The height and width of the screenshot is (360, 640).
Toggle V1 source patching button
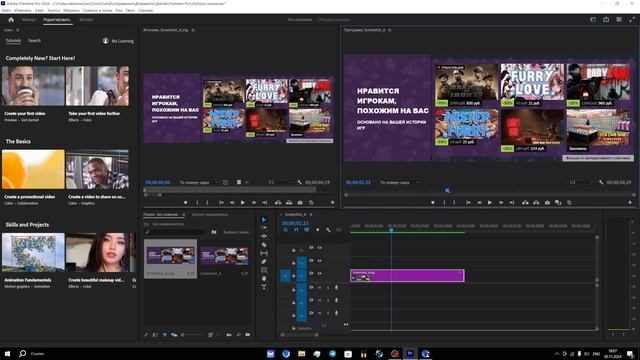(285, 276)
